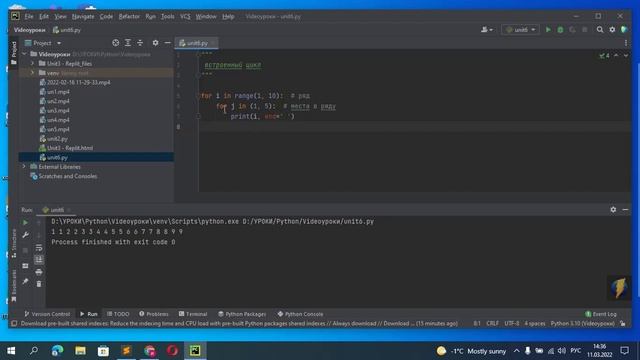This screenshot has height=360, width=640.
Task: Run unit6 with green toolbar play button
Action: click(548, 30)
